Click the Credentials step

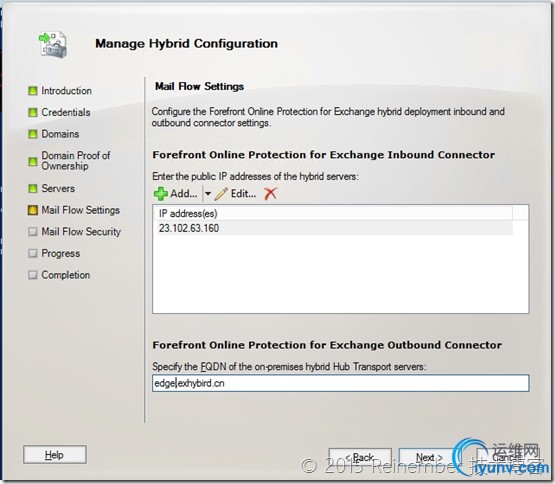pyautogui.click(x=66, y=113)
